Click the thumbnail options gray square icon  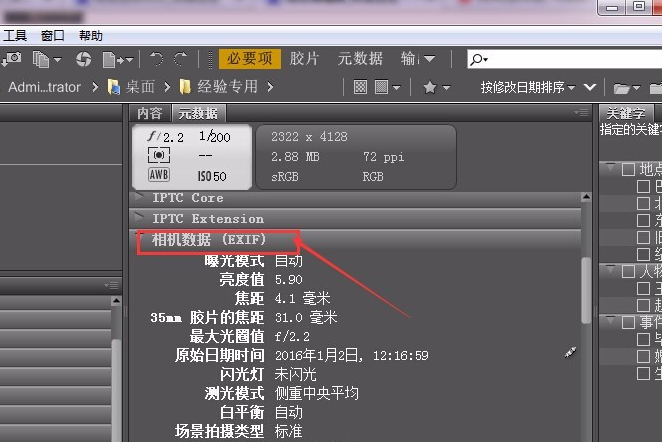pos(382,87)
